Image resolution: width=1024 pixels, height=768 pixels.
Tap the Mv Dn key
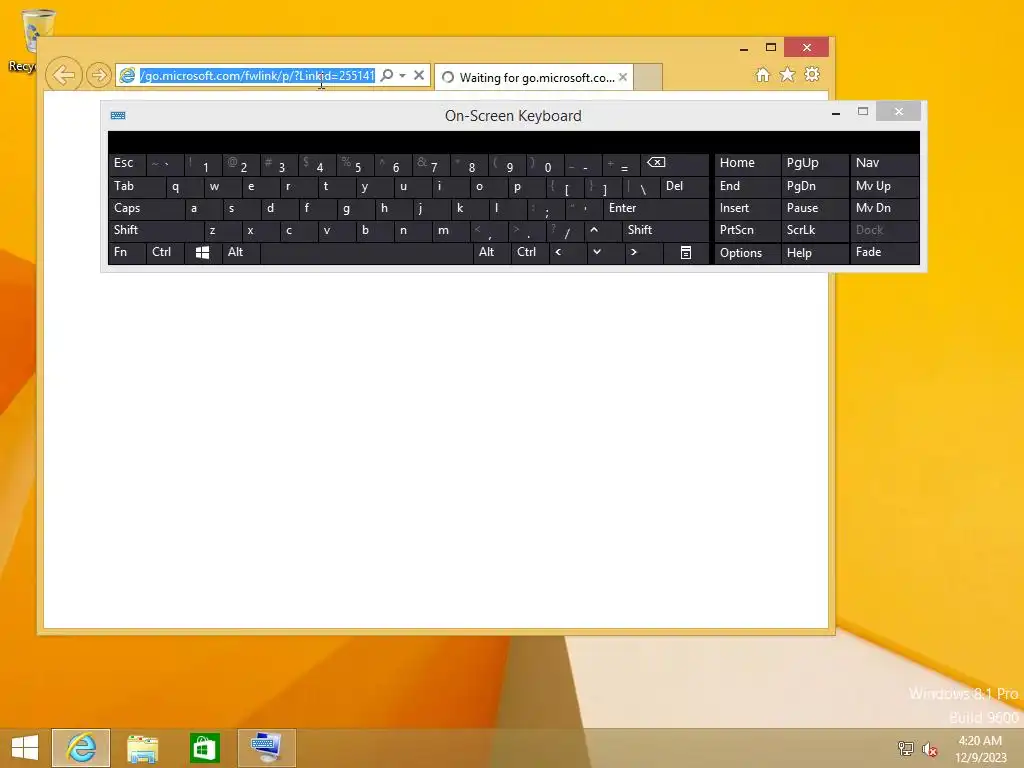point(884,208)
